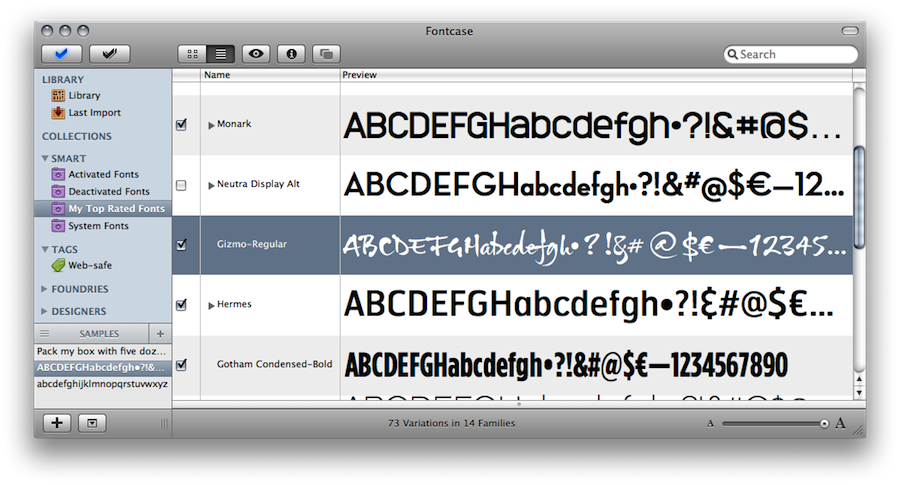This screenshot has height=485, width=900.
Task: Add a new collection with bottom plus button
Action: click(57, 423)
